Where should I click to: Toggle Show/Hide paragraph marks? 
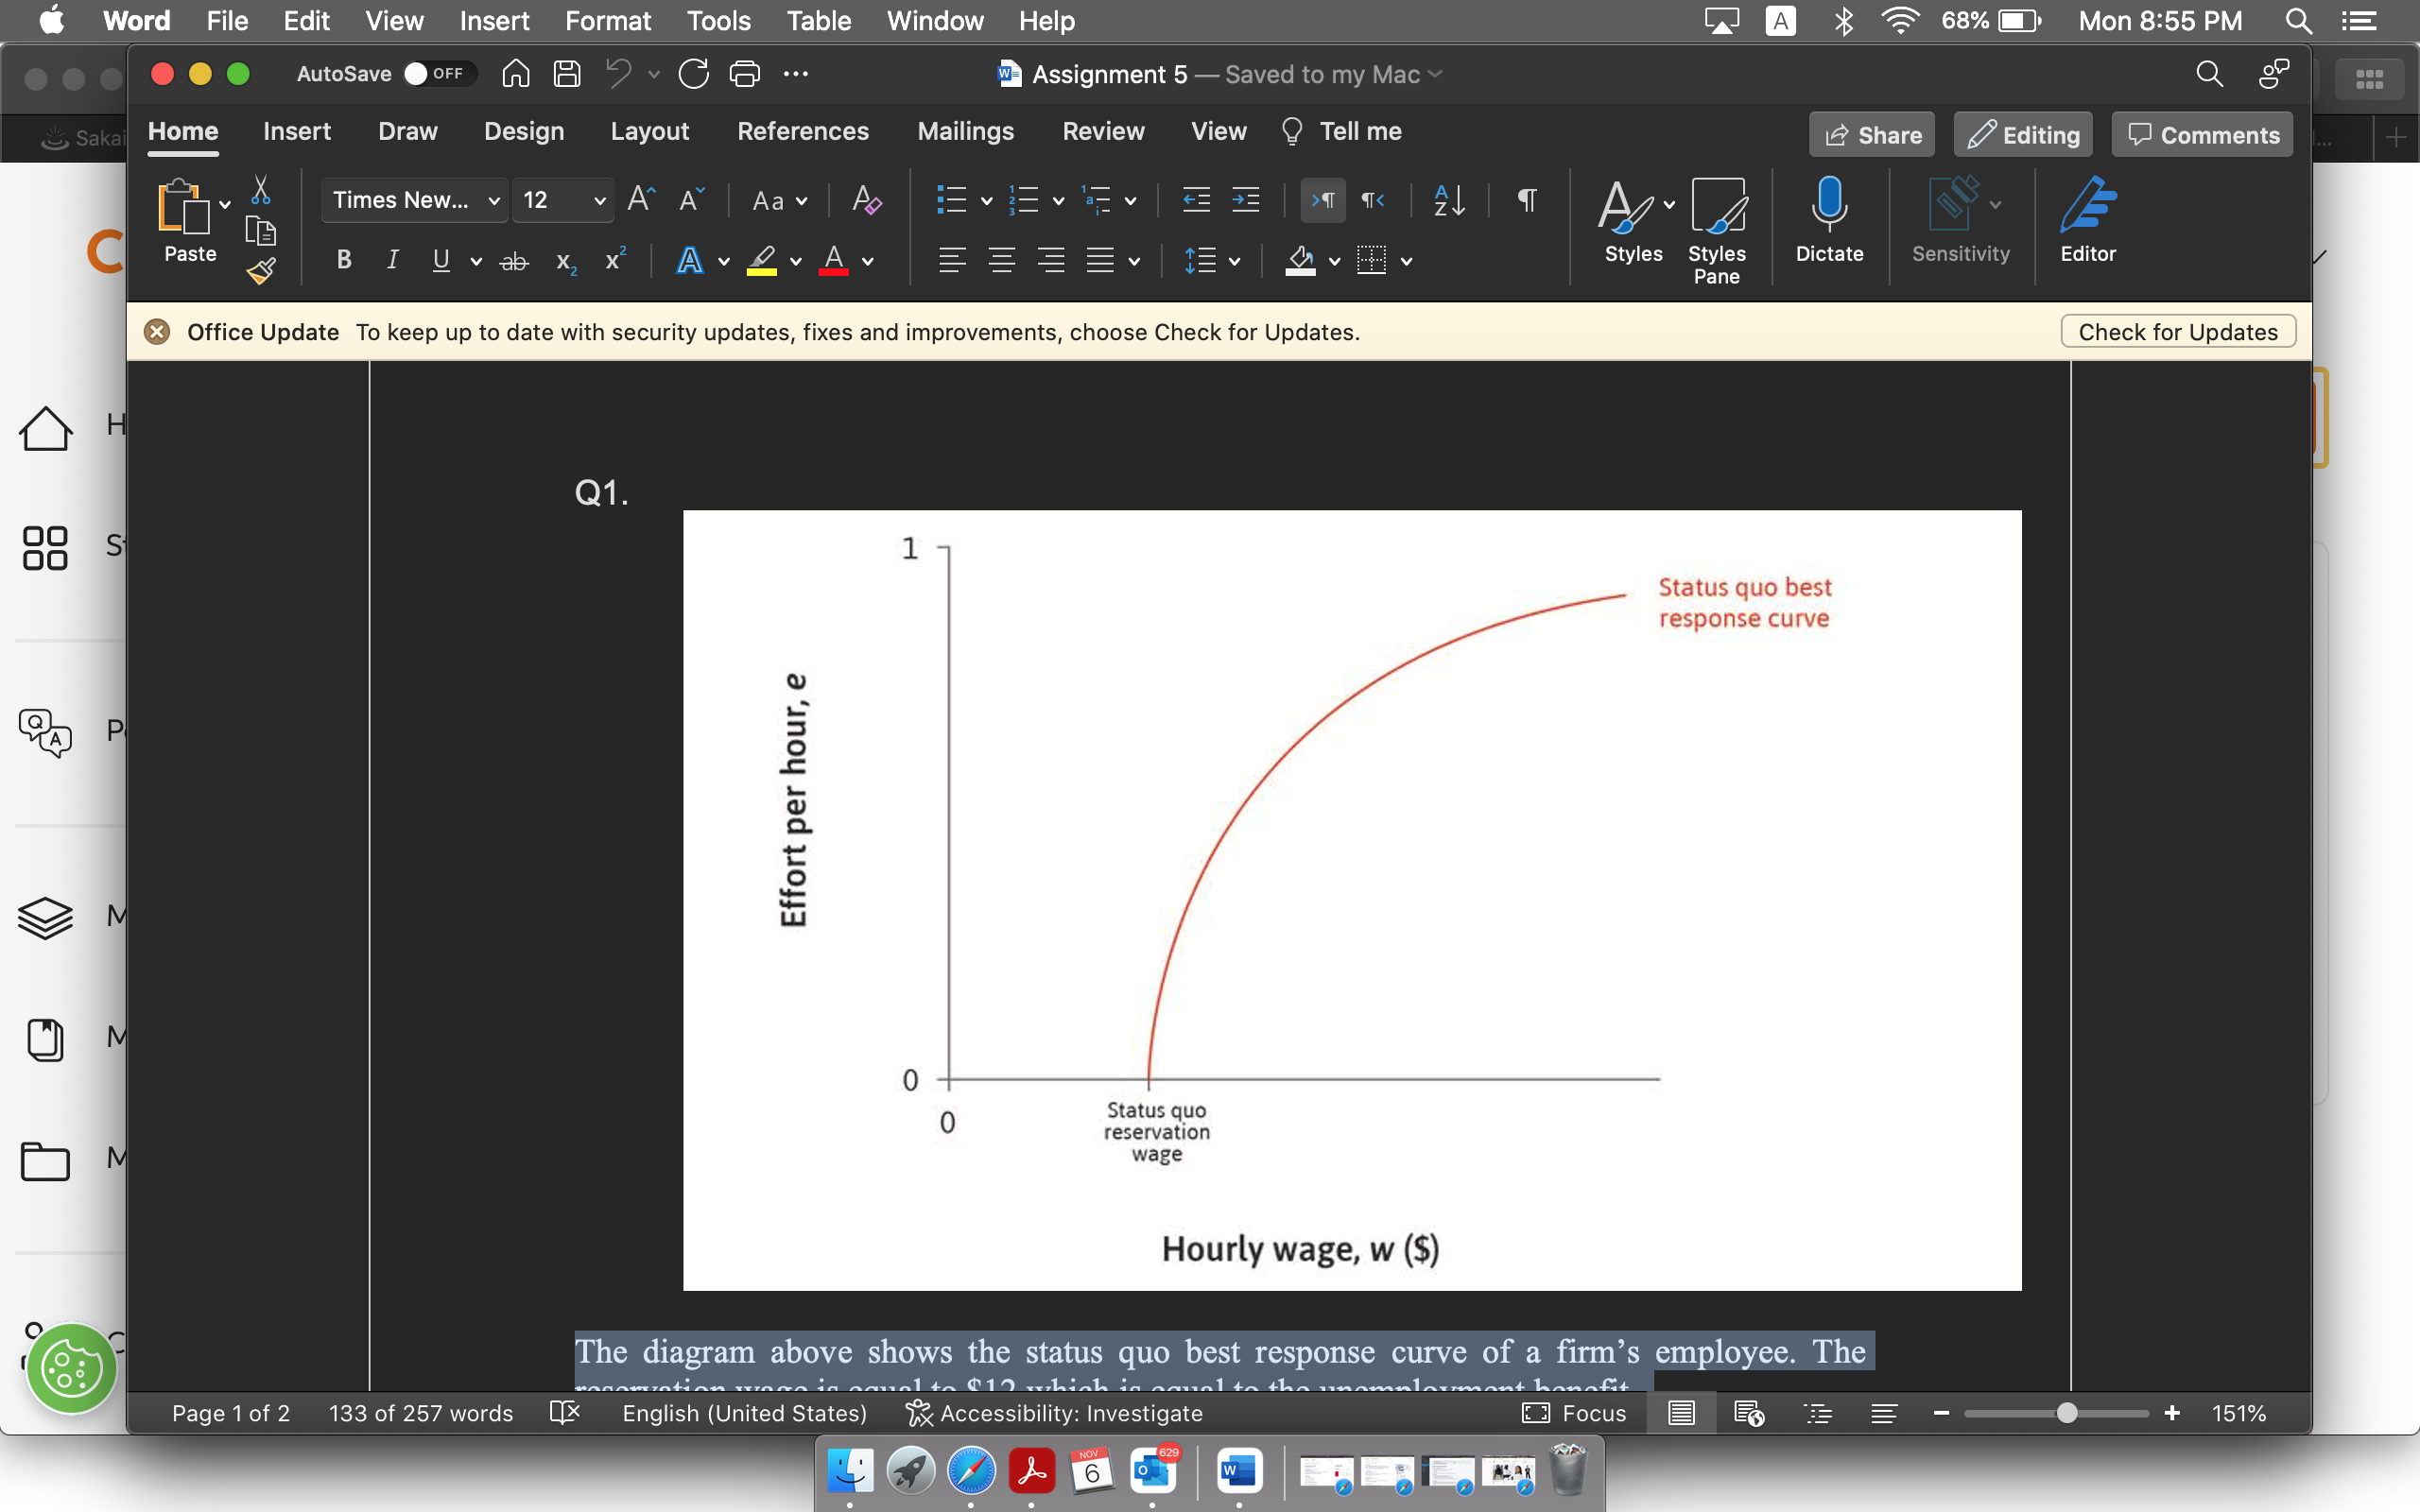tap(1526, 200)
